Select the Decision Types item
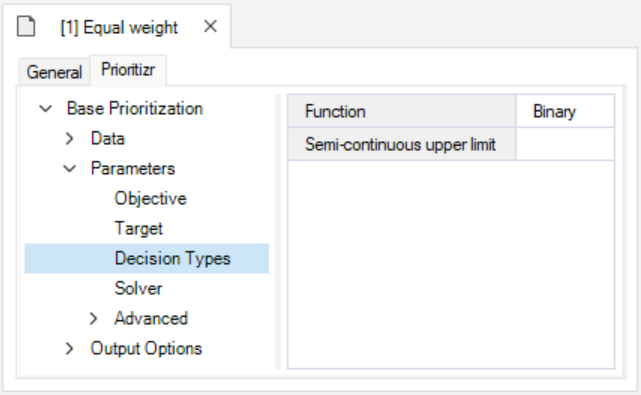The height and width of the screenshot is (395, 641). [147, 258]
